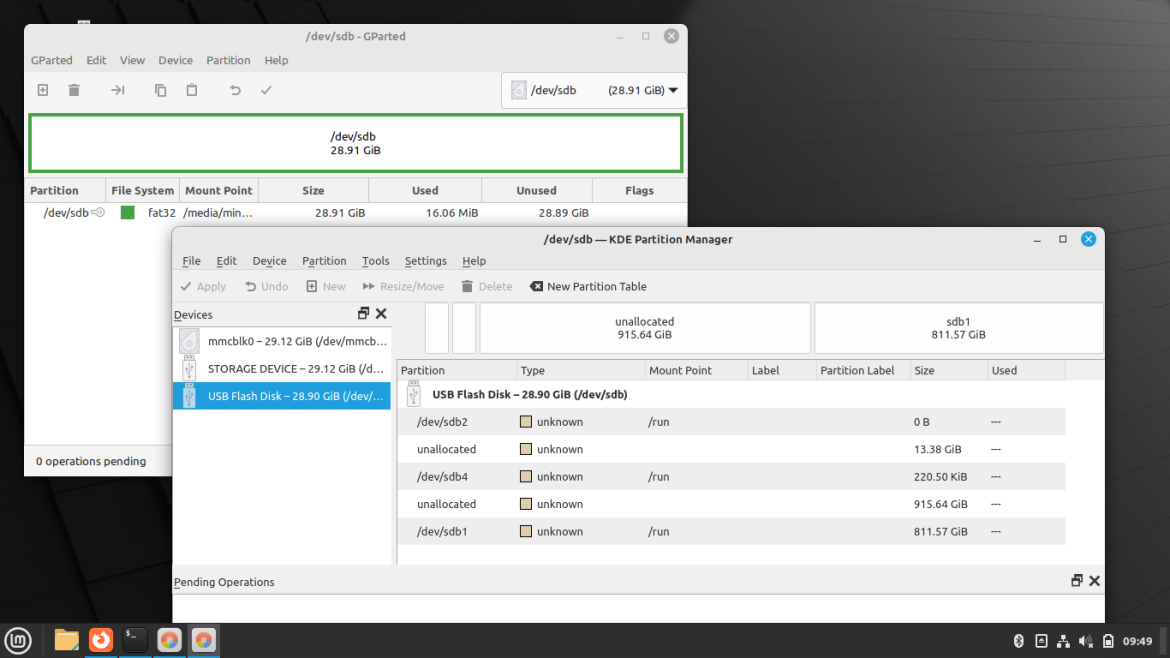Click the key icon beside /dev/sdb in GParted
The width and height of the screenshot is (1170, 658).
(x=98, y=213)
